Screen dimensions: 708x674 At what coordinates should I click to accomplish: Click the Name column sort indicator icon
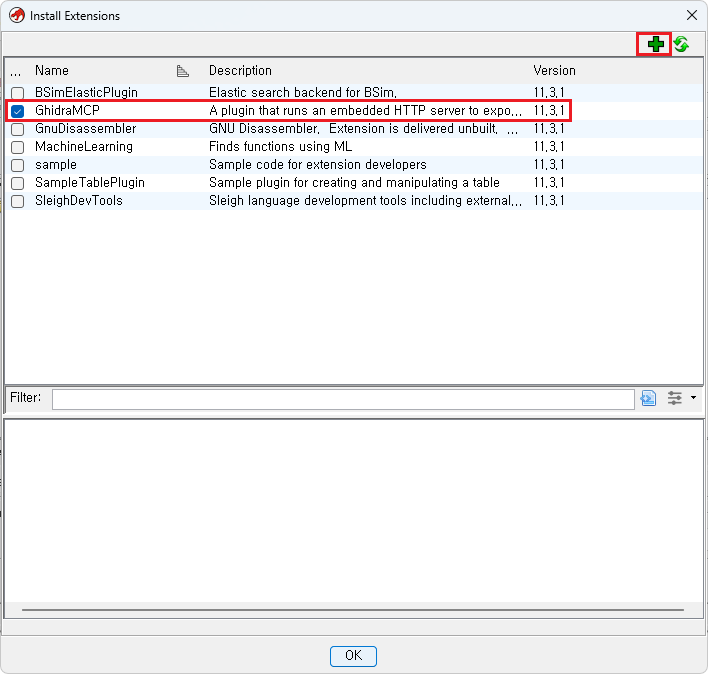[182, 71]
